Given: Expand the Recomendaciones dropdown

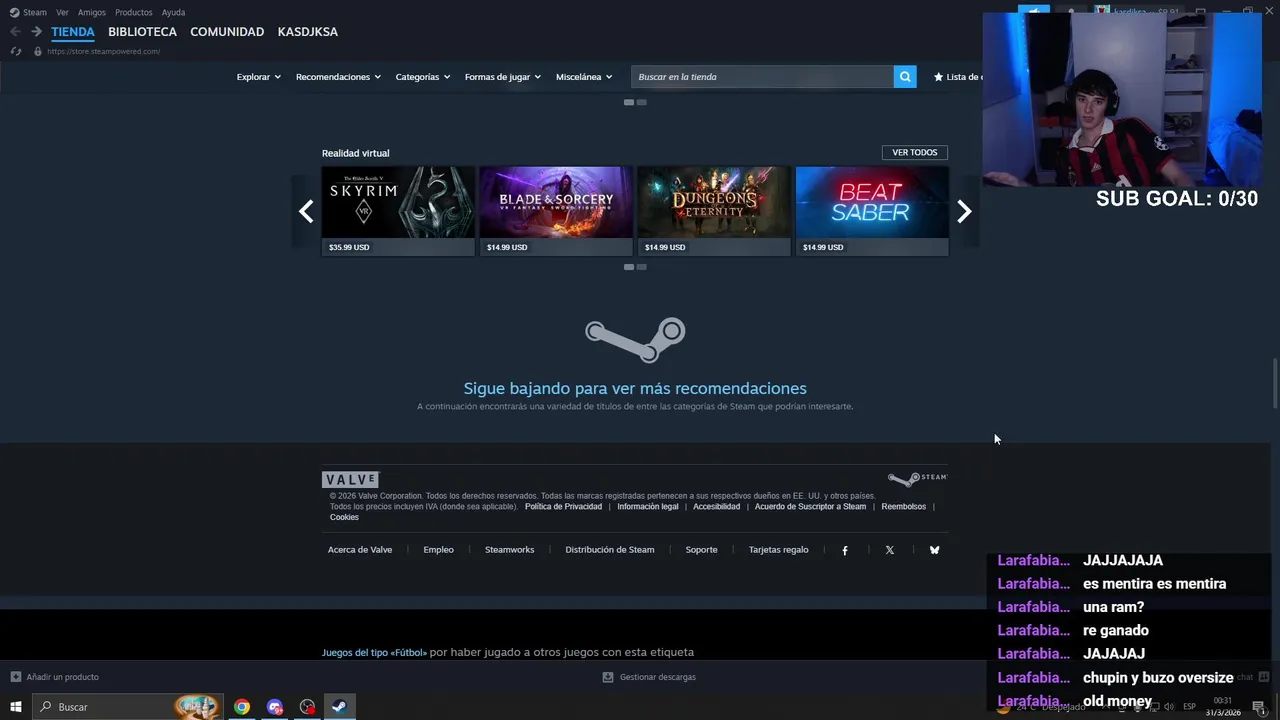Looking at the screenshot, I should click(x=338, y=77).
